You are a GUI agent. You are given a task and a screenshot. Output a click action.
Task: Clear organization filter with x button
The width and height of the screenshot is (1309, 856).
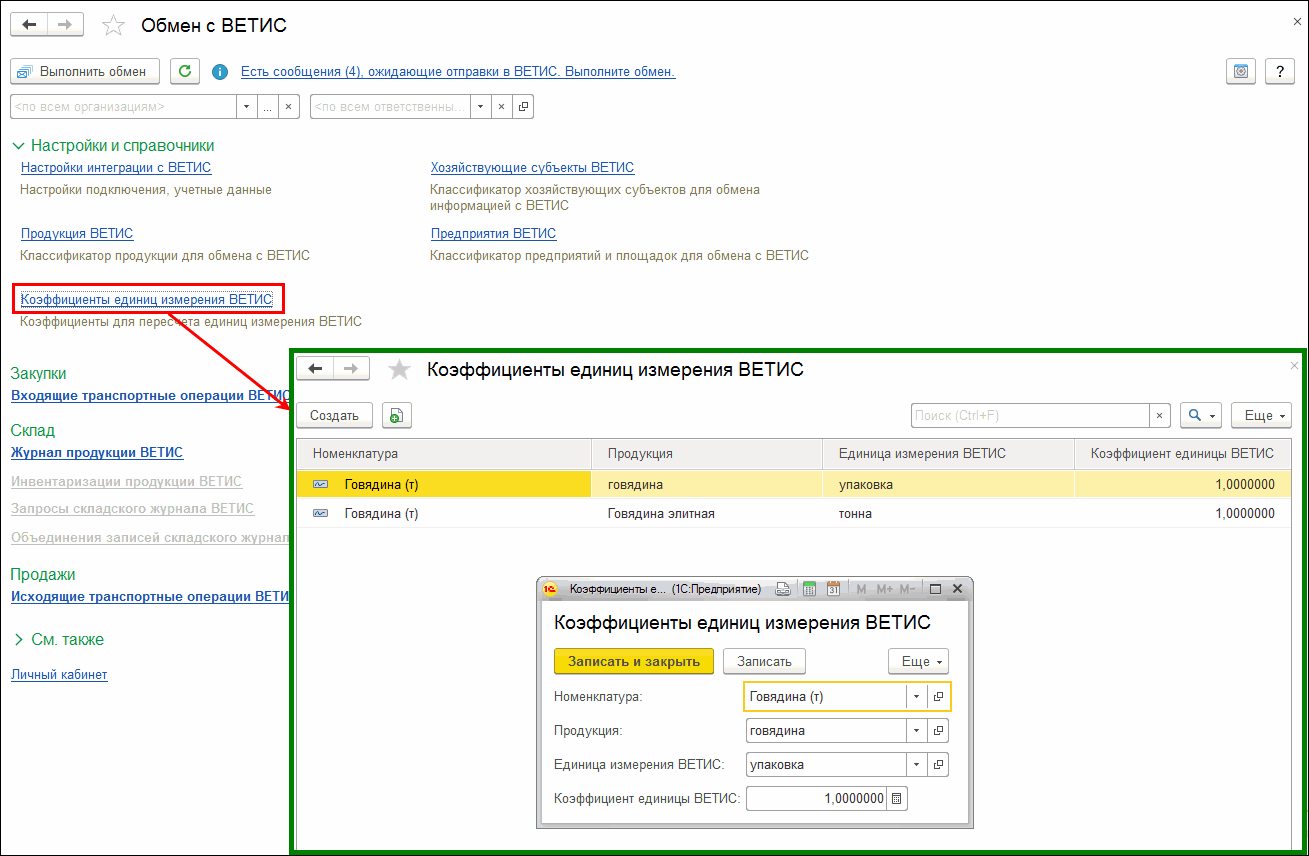pyautogui.click(x=289, y=106)
